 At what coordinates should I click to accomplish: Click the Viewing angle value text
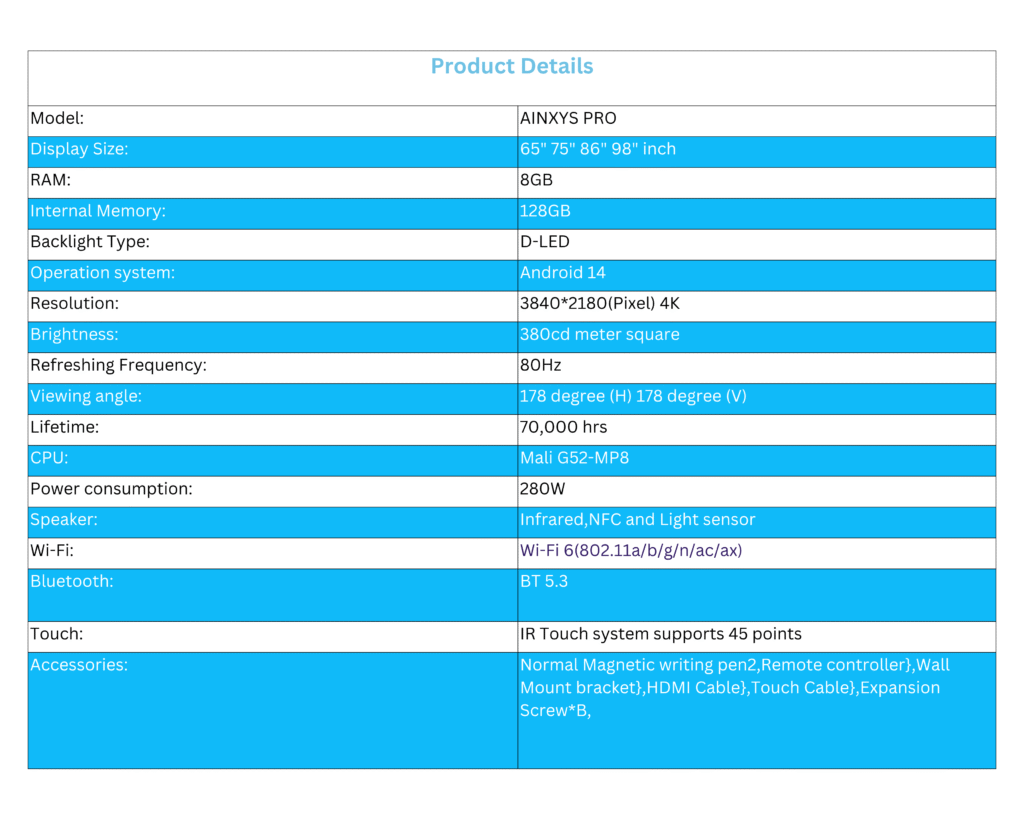click(633, 396)
